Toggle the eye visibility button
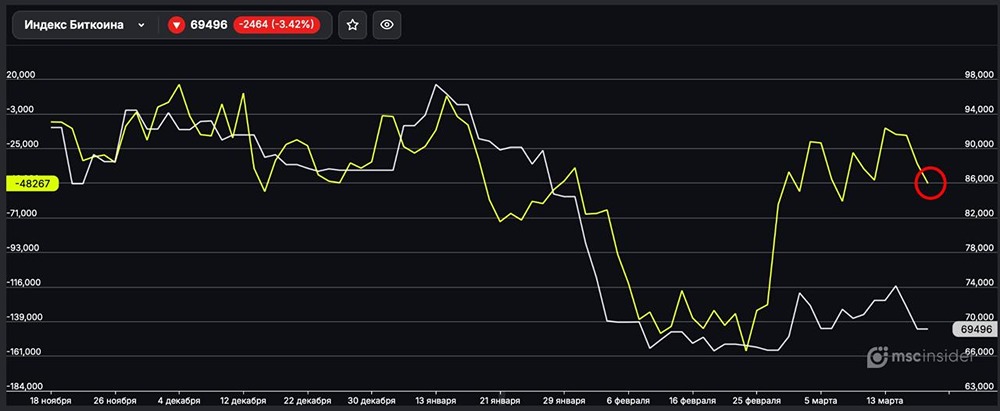1000x411 pixels. (387, 26)
